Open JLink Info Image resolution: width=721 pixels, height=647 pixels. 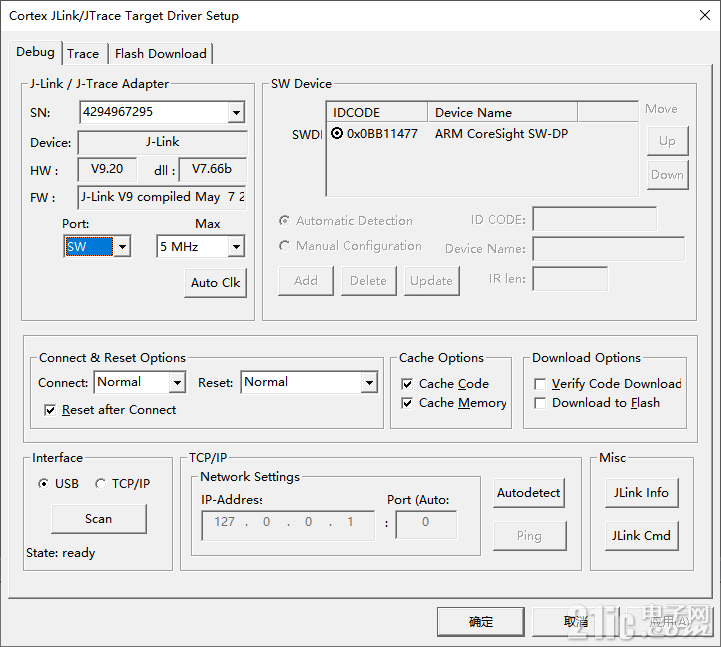point(641,493)
